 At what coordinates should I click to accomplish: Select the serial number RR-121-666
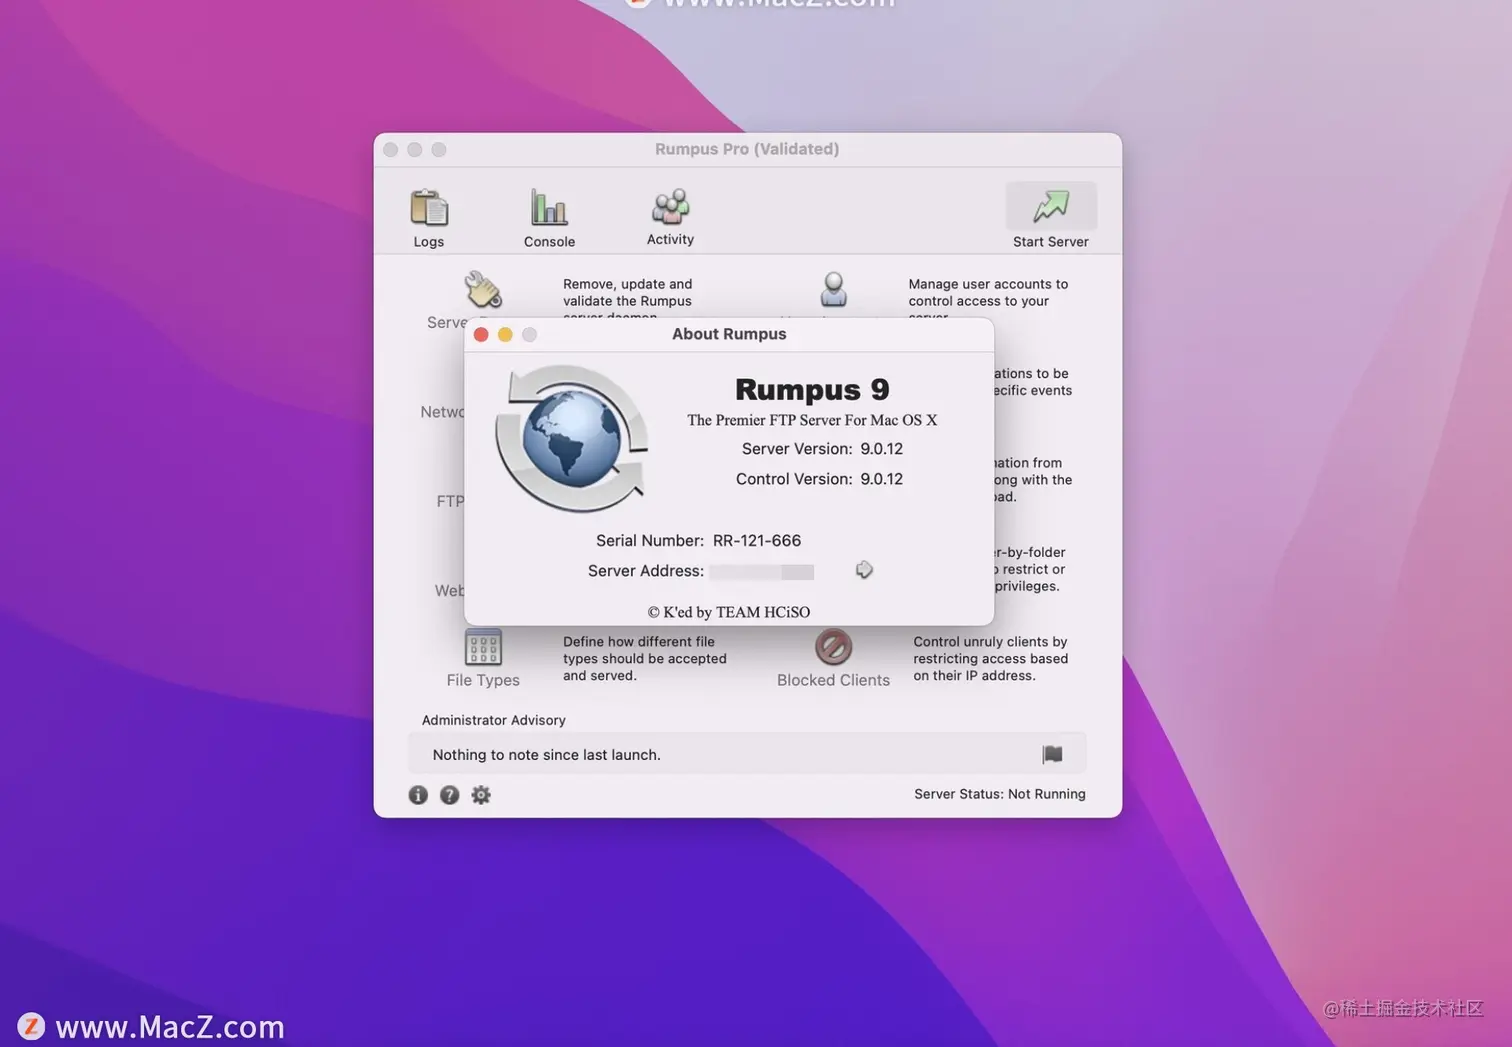click(x=757, y=541)
